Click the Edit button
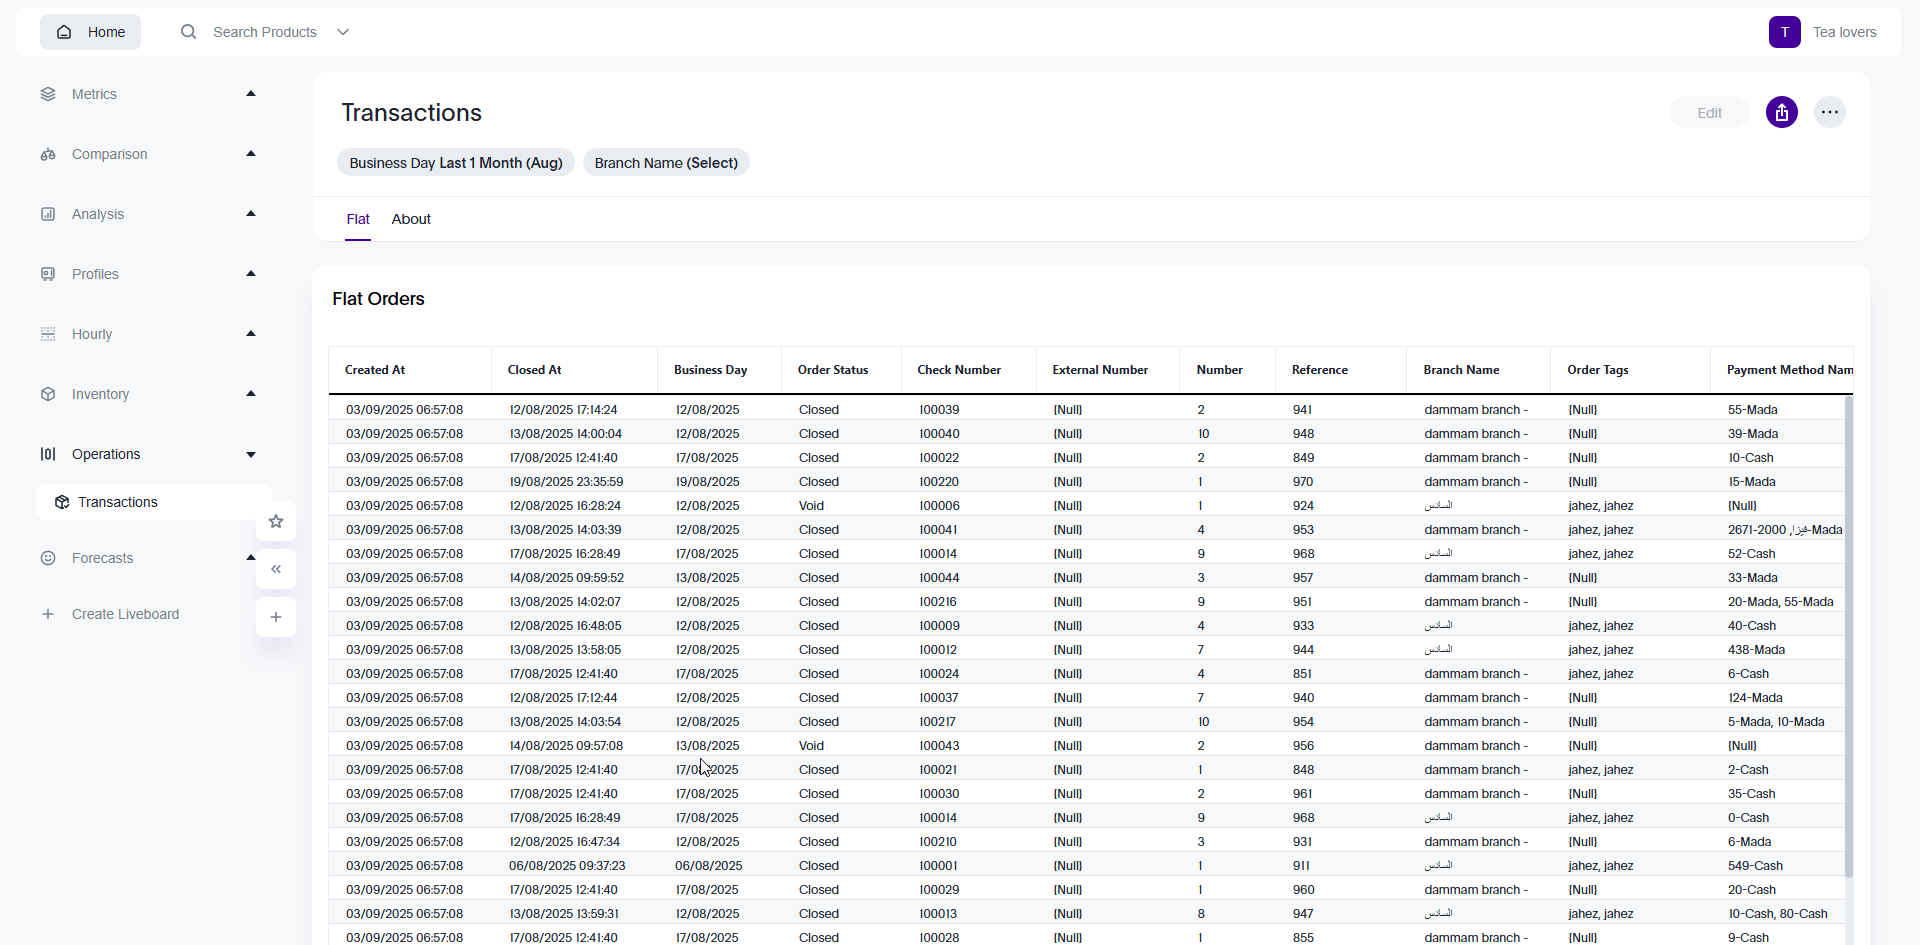This screenshot has height=945, width=1920. (1709, 113)
